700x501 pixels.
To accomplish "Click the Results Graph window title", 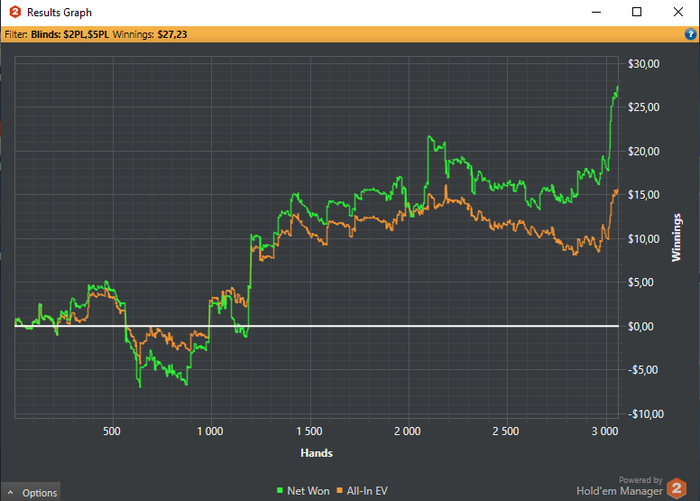I will (x=59, y=13).
